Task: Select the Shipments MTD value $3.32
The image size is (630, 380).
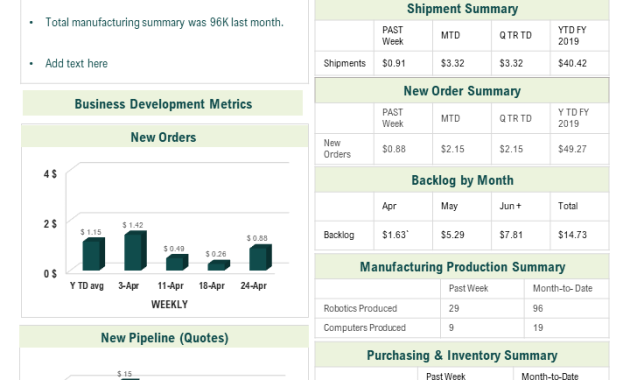Action: point(452,63)
